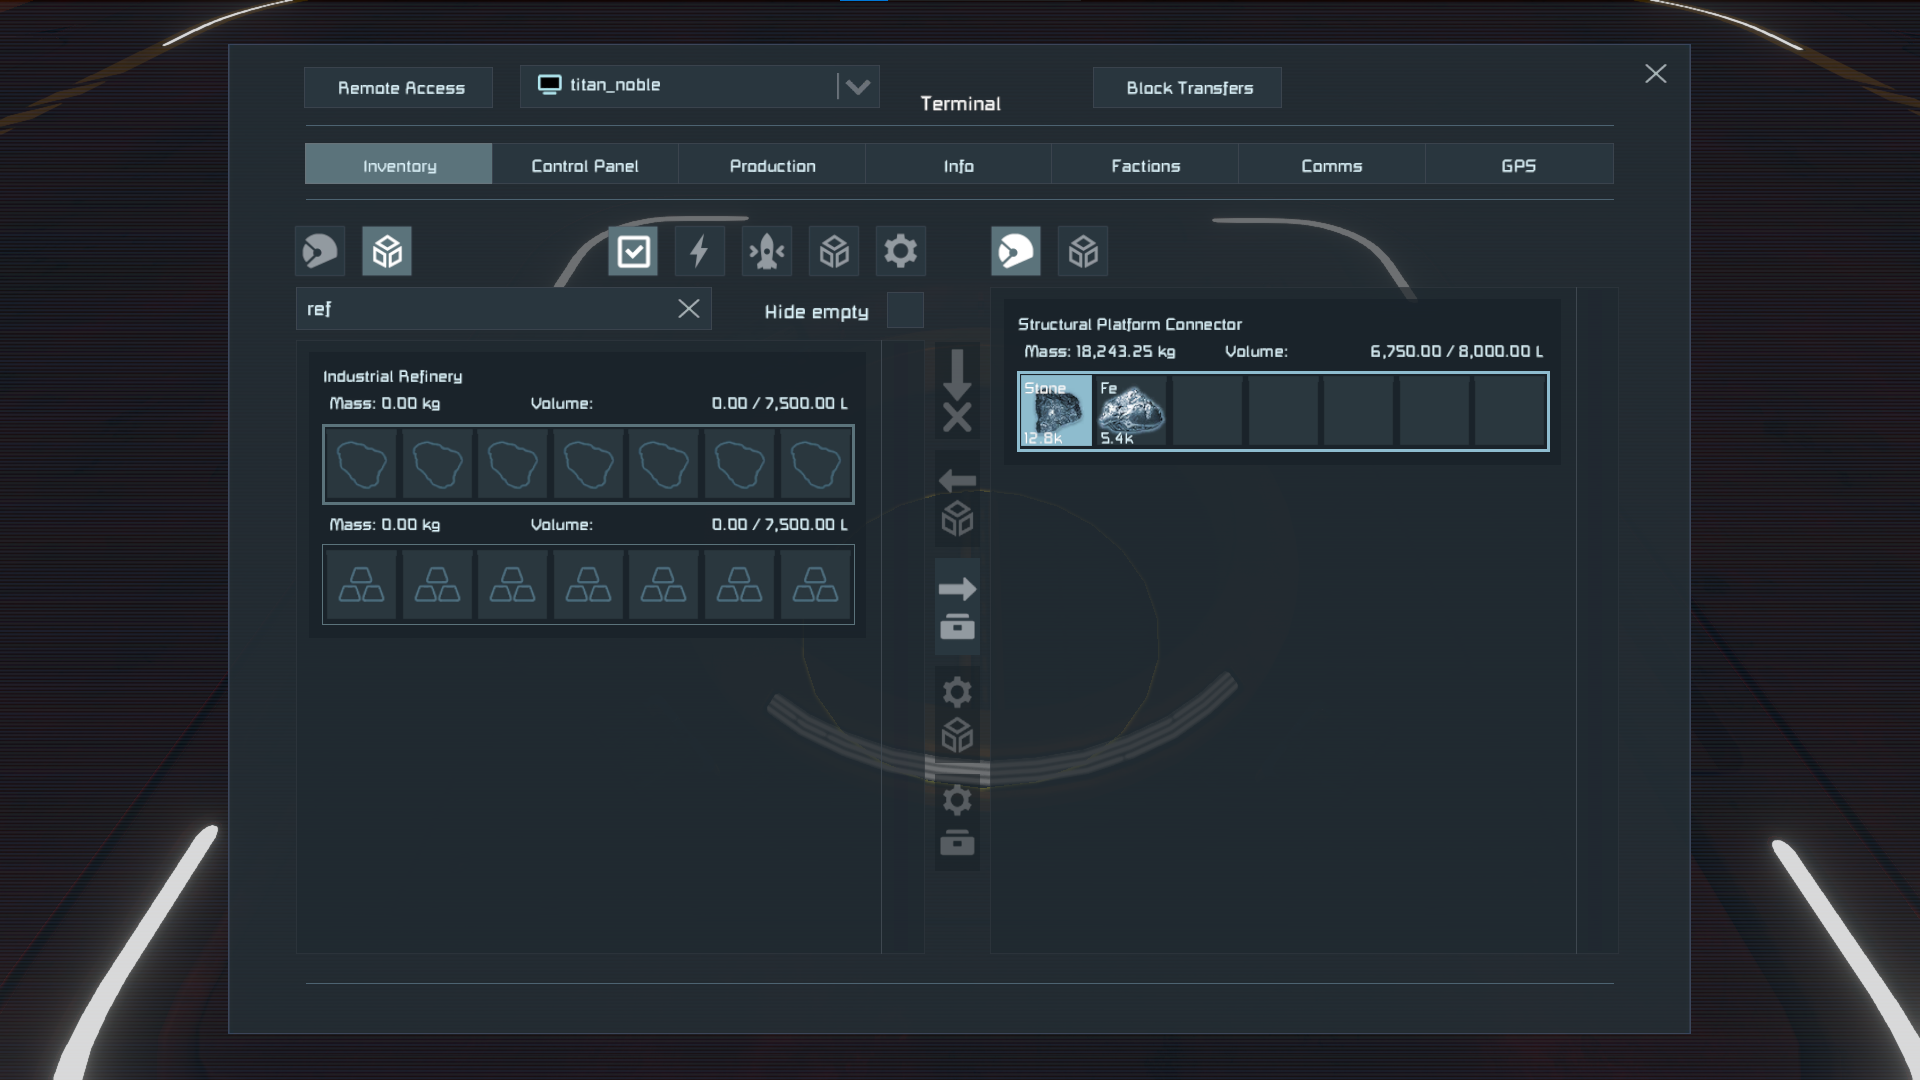Click the throw-out down arrow icon
The width and height of the screenshot is (1920, 1080).
(957, 391)
